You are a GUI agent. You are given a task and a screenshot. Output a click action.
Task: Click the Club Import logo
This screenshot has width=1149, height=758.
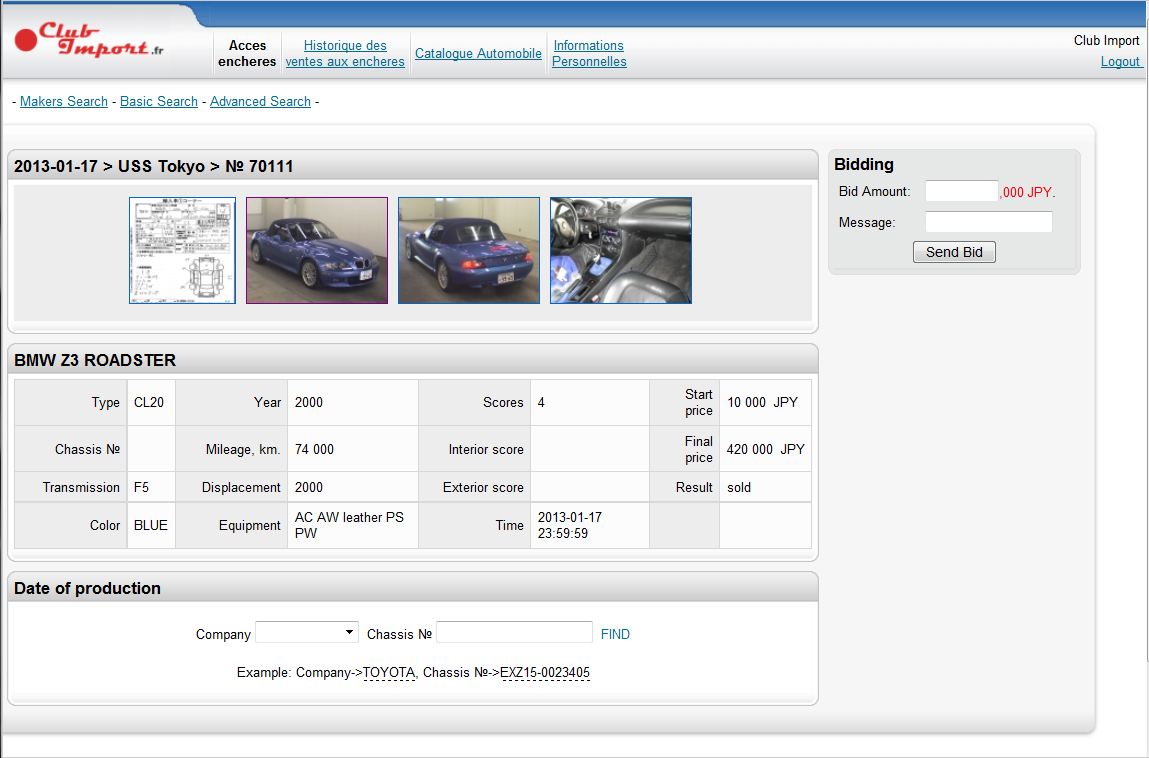tap(89, 41)
